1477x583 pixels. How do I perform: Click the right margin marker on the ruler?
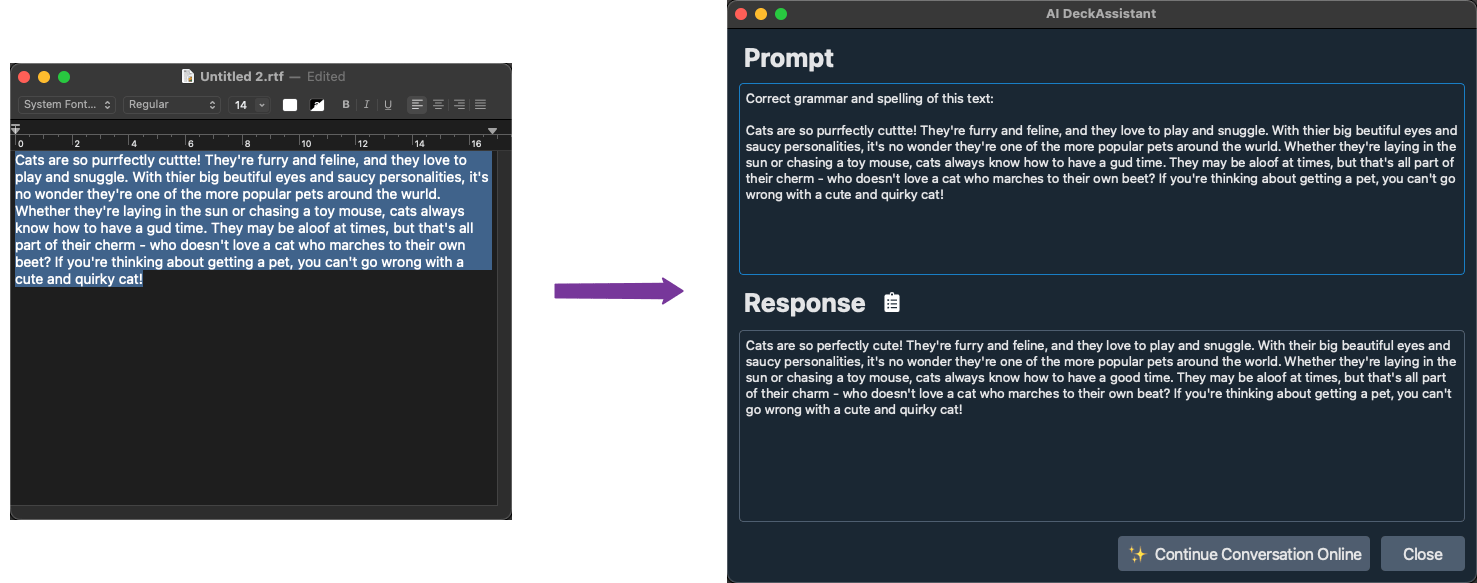click(x=492, y=130)
